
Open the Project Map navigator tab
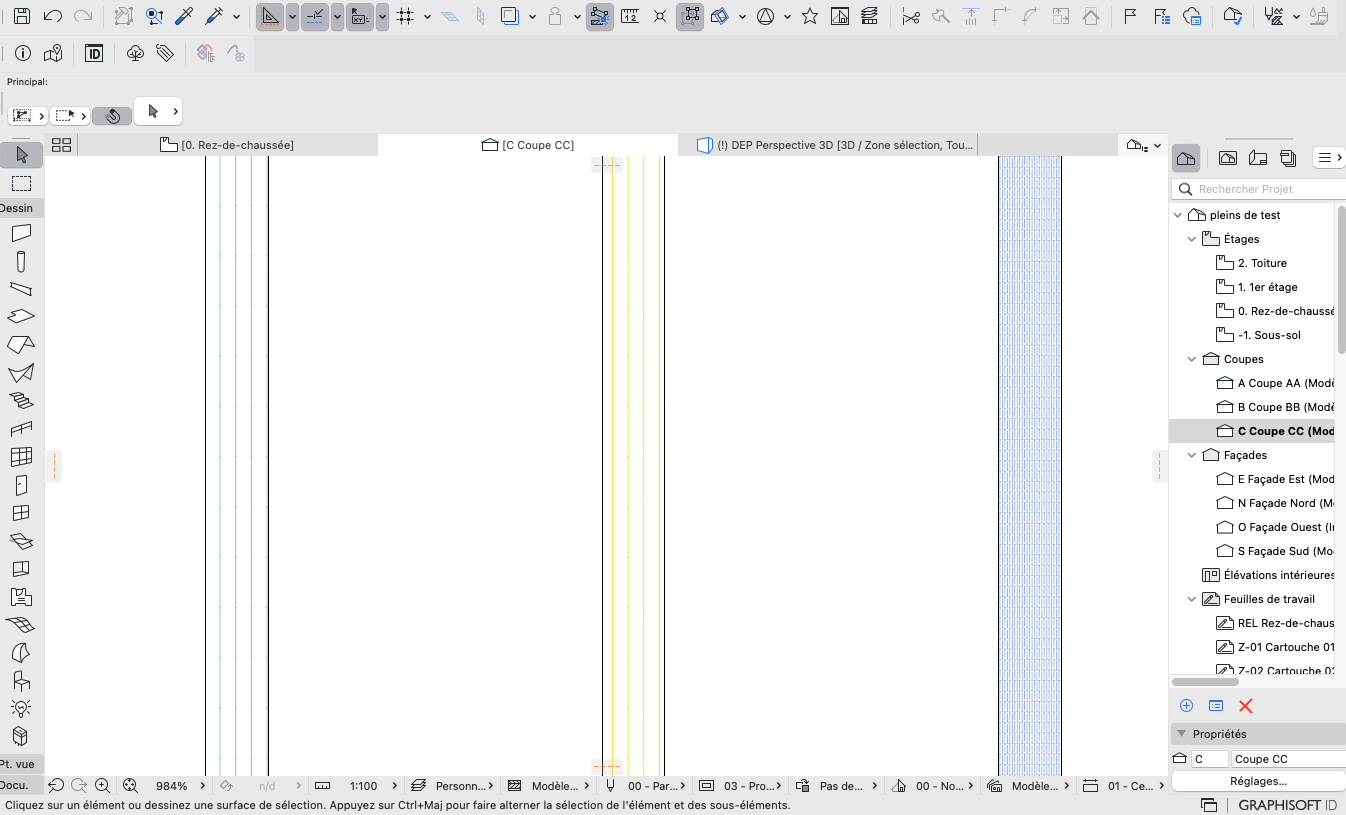1186,158
